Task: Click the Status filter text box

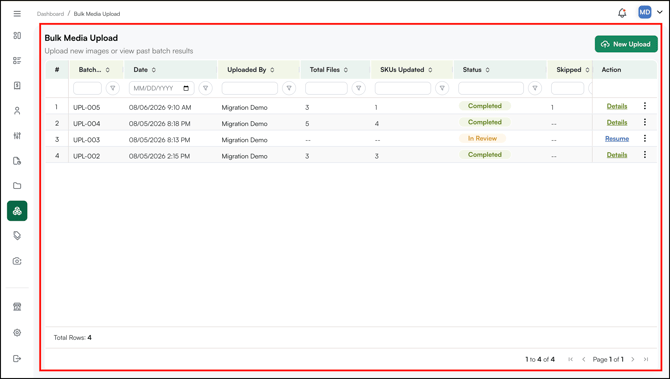Action: (491, 88)
